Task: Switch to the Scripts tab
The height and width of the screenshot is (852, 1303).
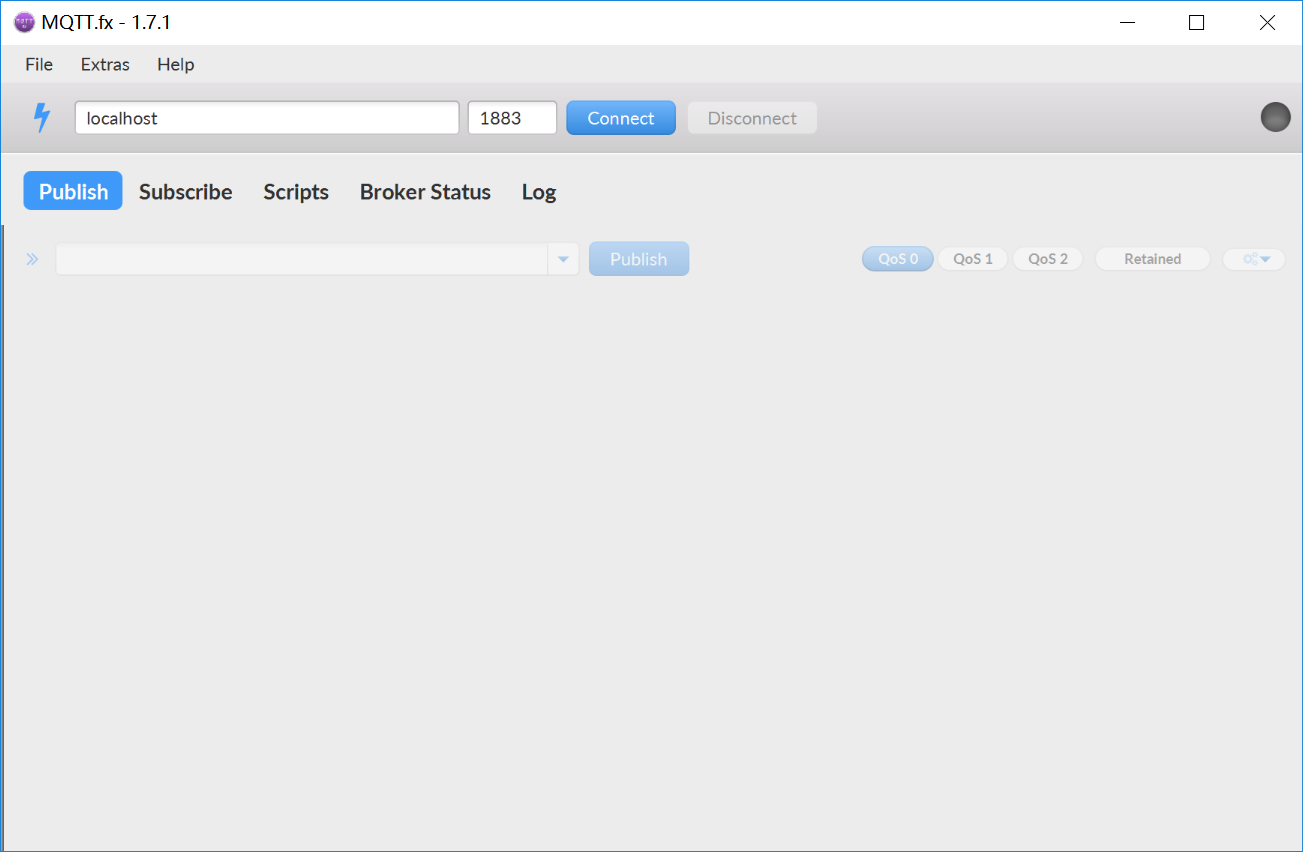Action: (x=296, y=191)
